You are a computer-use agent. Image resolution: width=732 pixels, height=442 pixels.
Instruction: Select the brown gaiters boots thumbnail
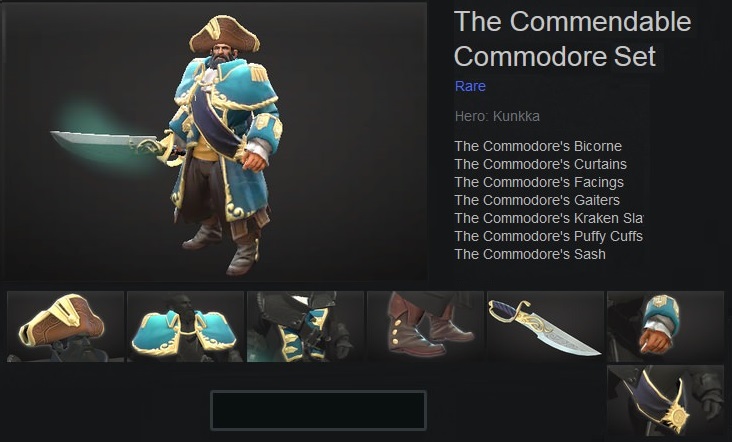[425, 326]
